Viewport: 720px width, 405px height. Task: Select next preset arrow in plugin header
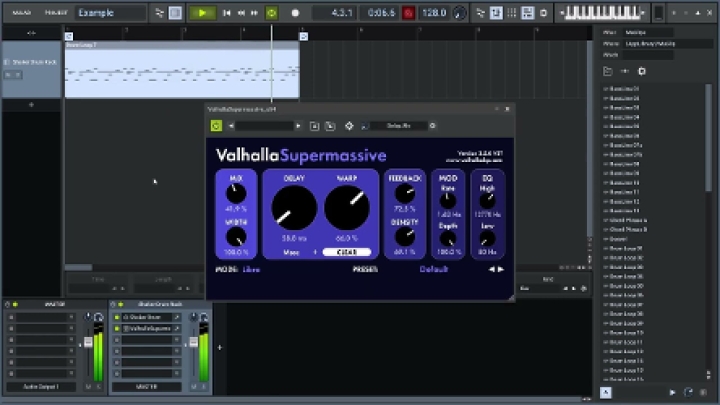[x=298, y=125]
